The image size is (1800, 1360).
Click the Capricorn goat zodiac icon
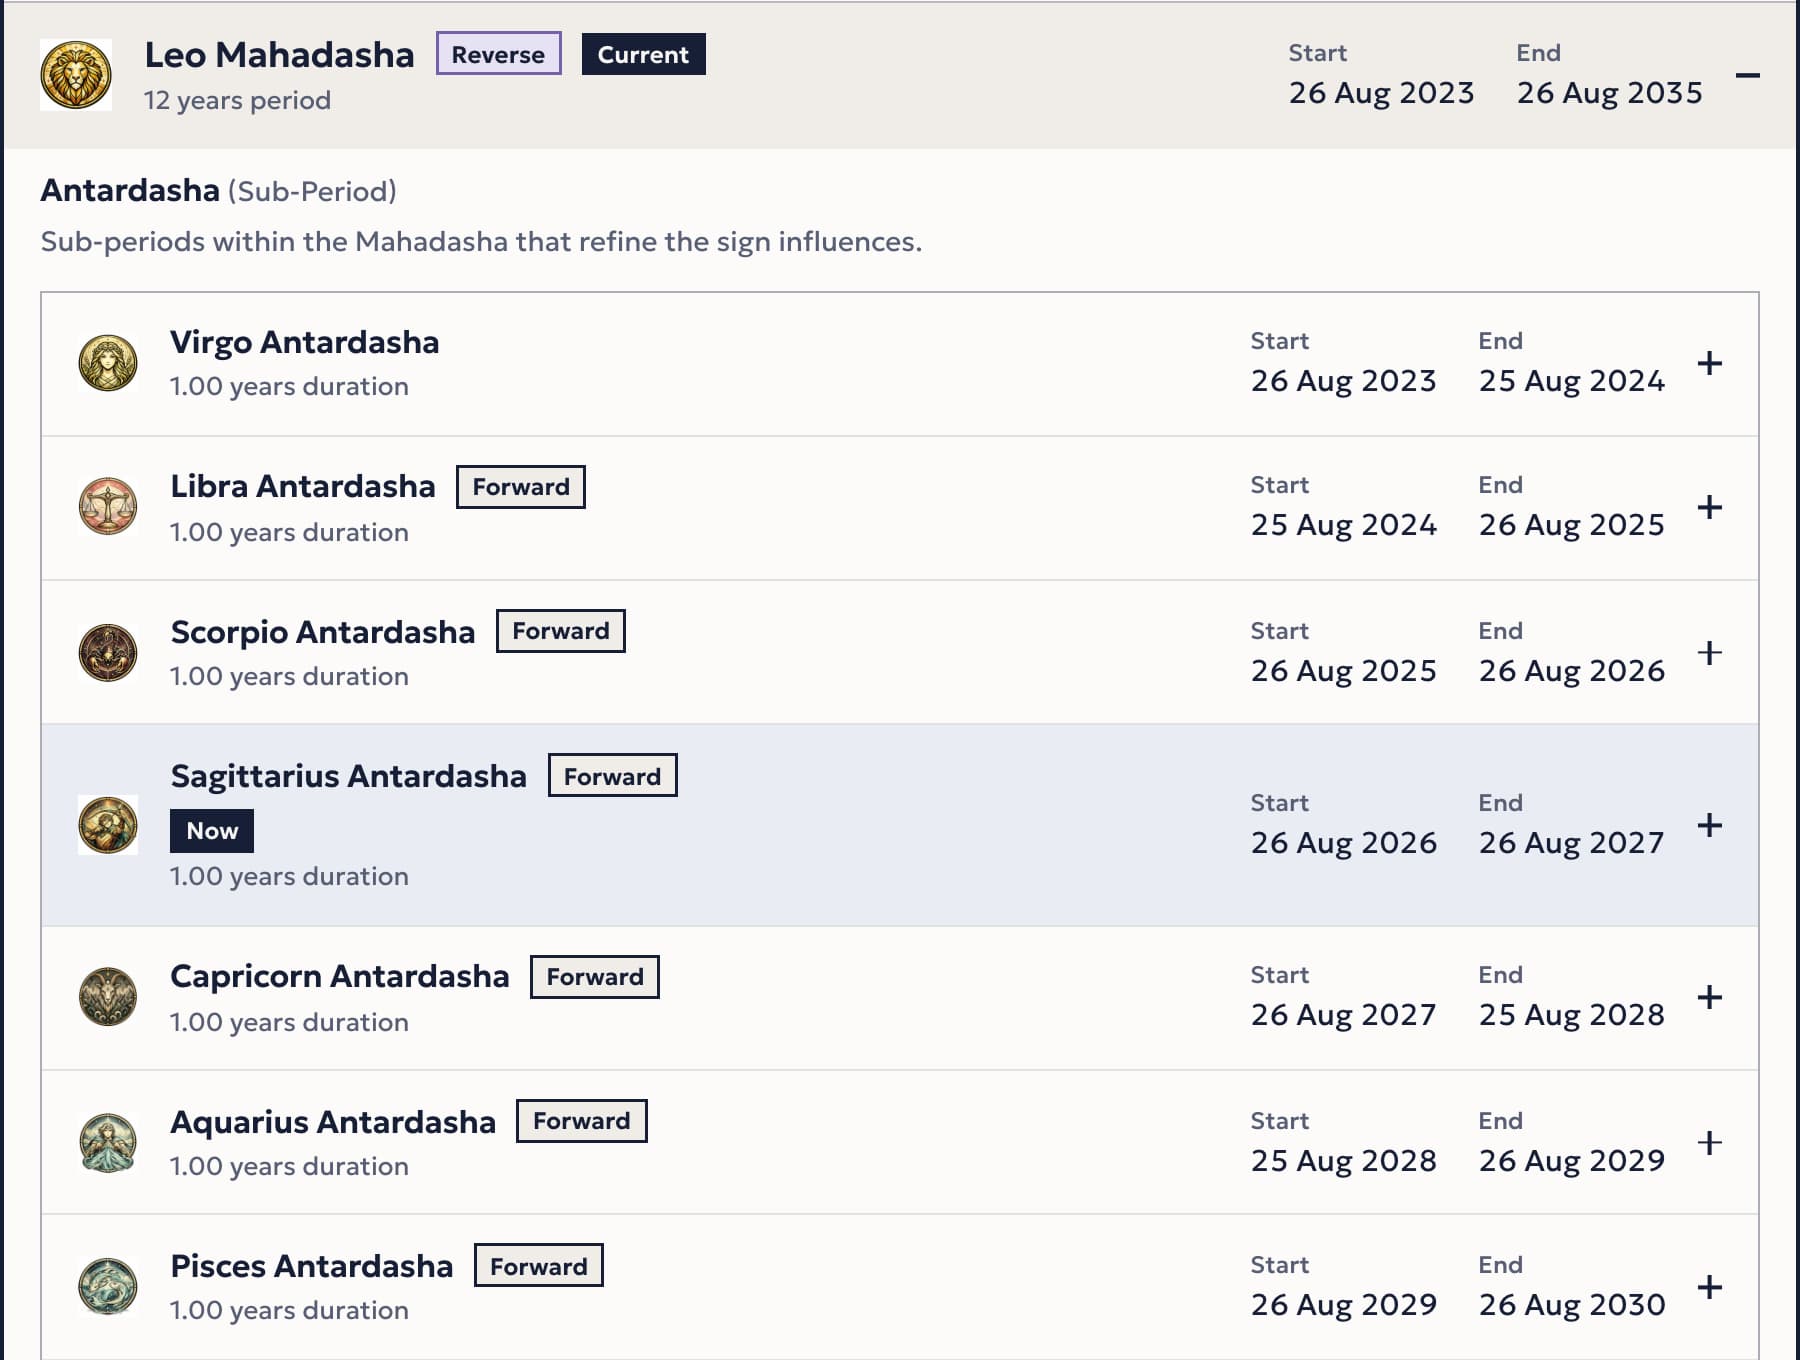(x=108, y=997)
